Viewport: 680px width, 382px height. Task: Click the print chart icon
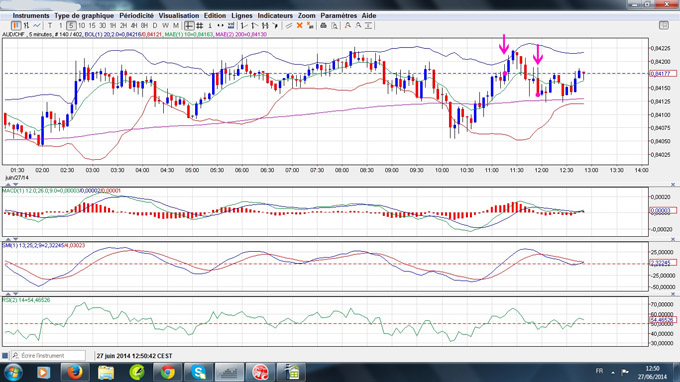point(323,26)
